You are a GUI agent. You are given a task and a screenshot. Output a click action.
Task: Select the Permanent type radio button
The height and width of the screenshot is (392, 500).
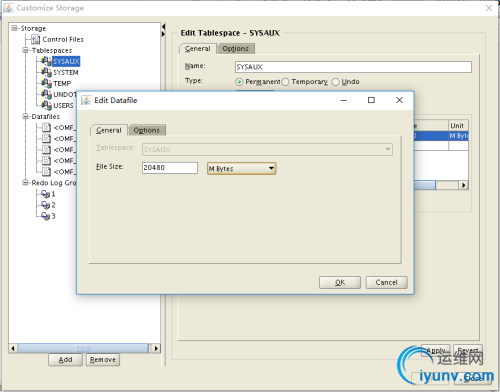[x=239, y=82]
